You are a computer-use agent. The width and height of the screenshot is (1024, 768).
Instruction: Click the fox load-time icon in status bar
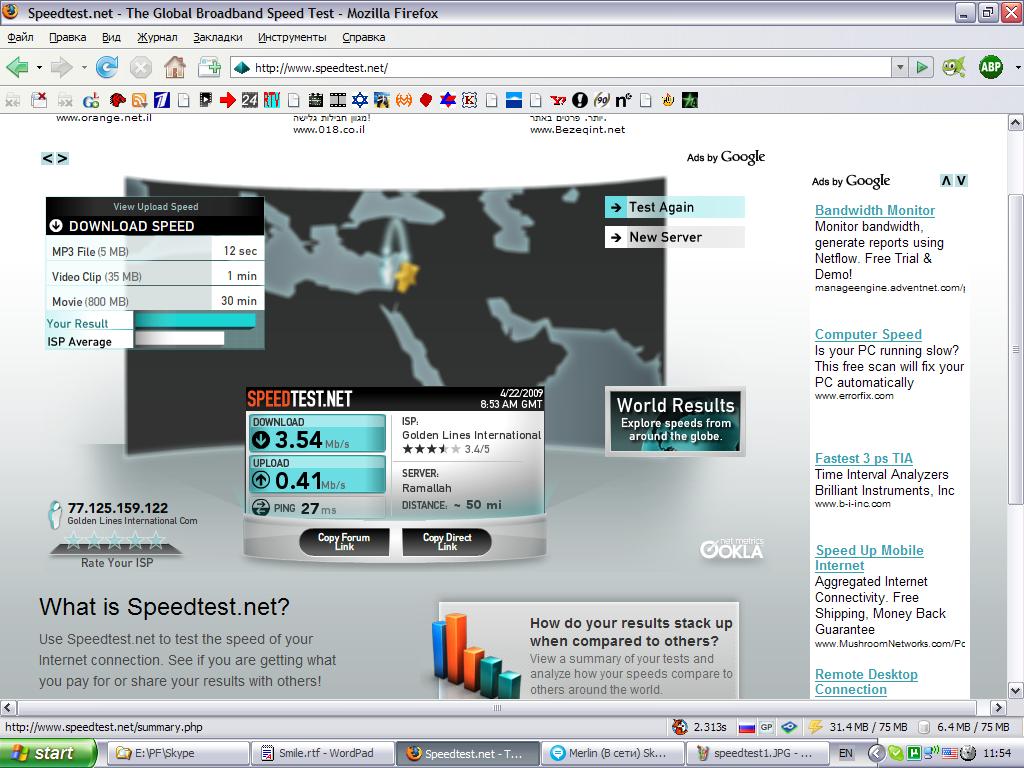click(680, 727)
